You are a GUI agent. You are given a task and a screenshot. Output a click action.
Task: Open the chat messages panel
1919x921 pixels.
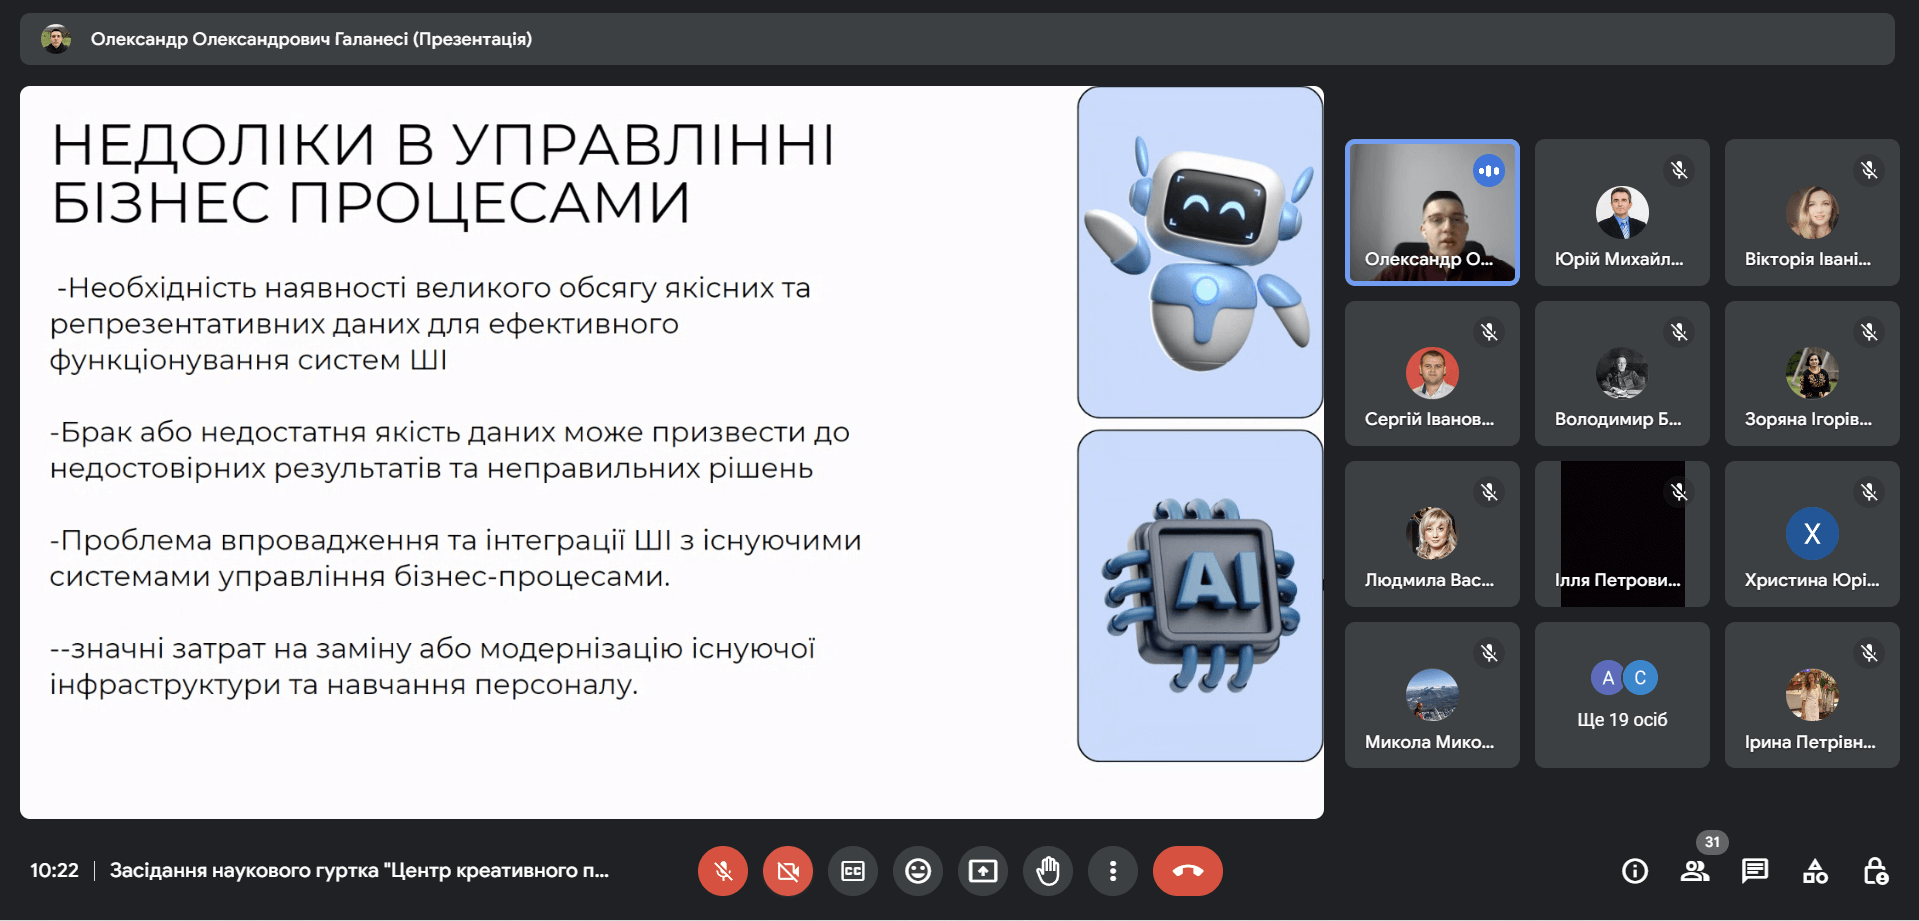tap(1755, 871)
